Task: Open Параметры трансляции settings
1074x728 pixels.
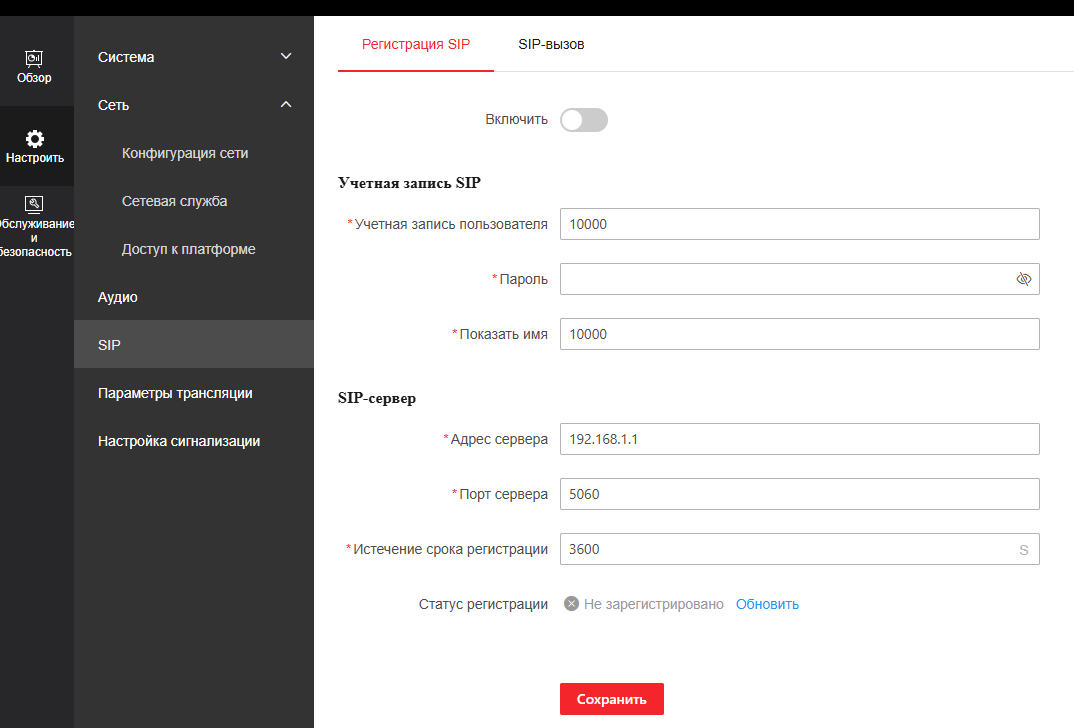Action: (174, 393)
